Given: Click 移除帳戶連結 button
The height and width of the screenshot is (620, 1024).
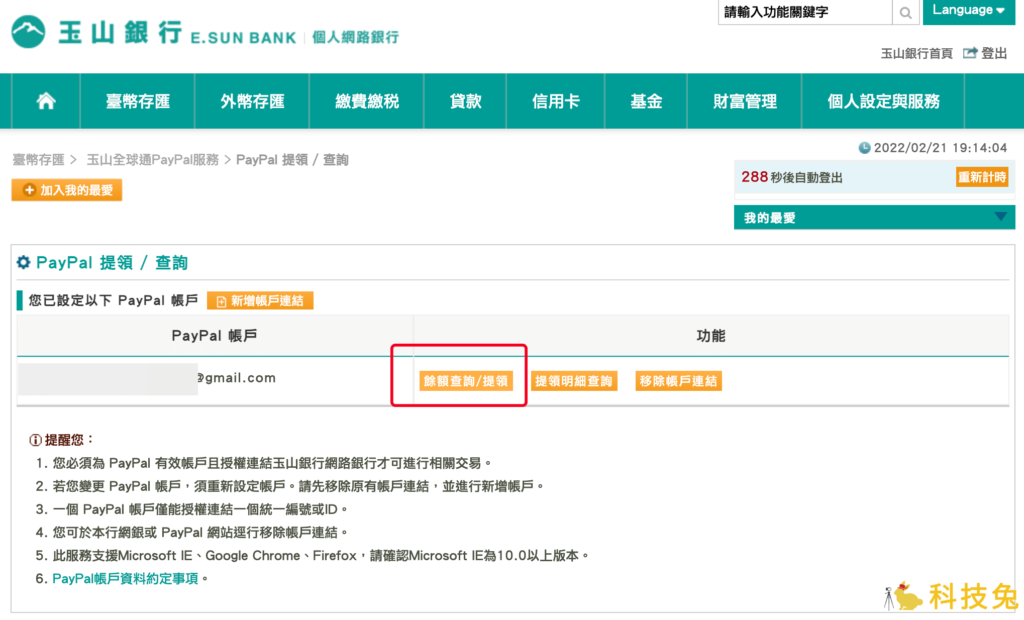Looking at the screenshot, I should pos(679,381).
